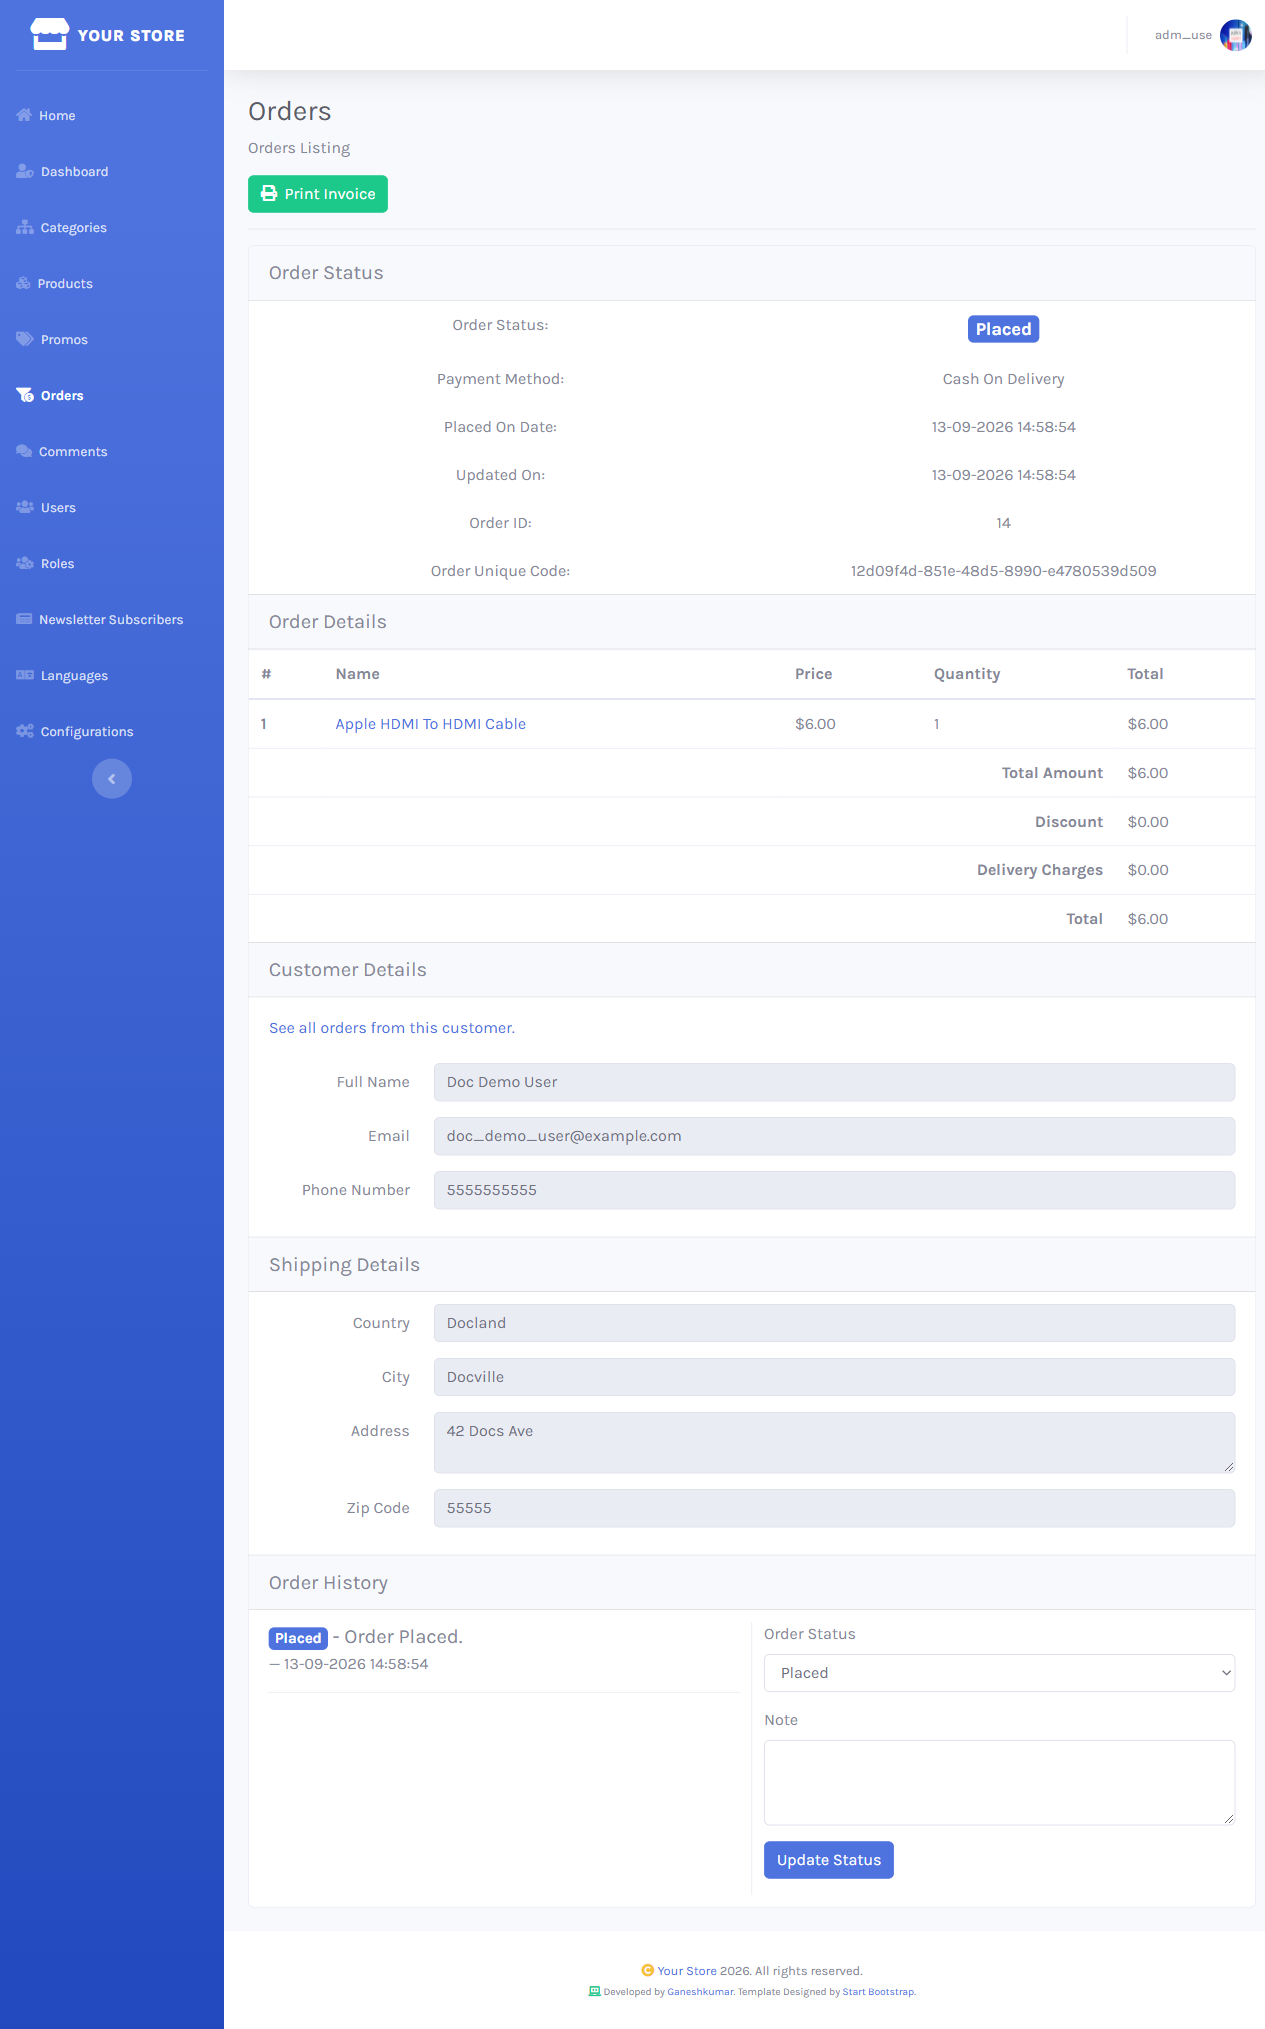Viewport: 1265px width, 2029px height.
Task: Click the Products cubes icon
Action: (23, 283)
